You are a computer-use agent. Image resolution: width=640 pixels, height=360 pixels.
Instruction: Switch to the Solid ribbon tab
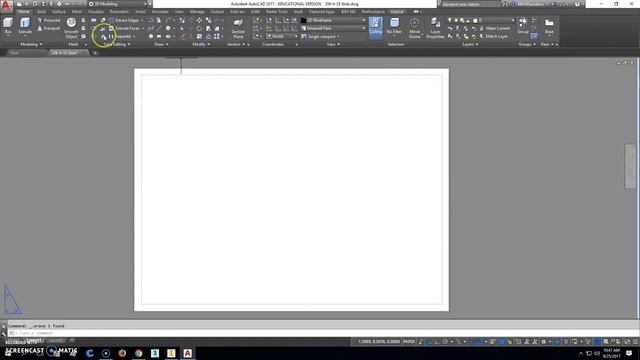pyautogui.click(x=41, y=12)
